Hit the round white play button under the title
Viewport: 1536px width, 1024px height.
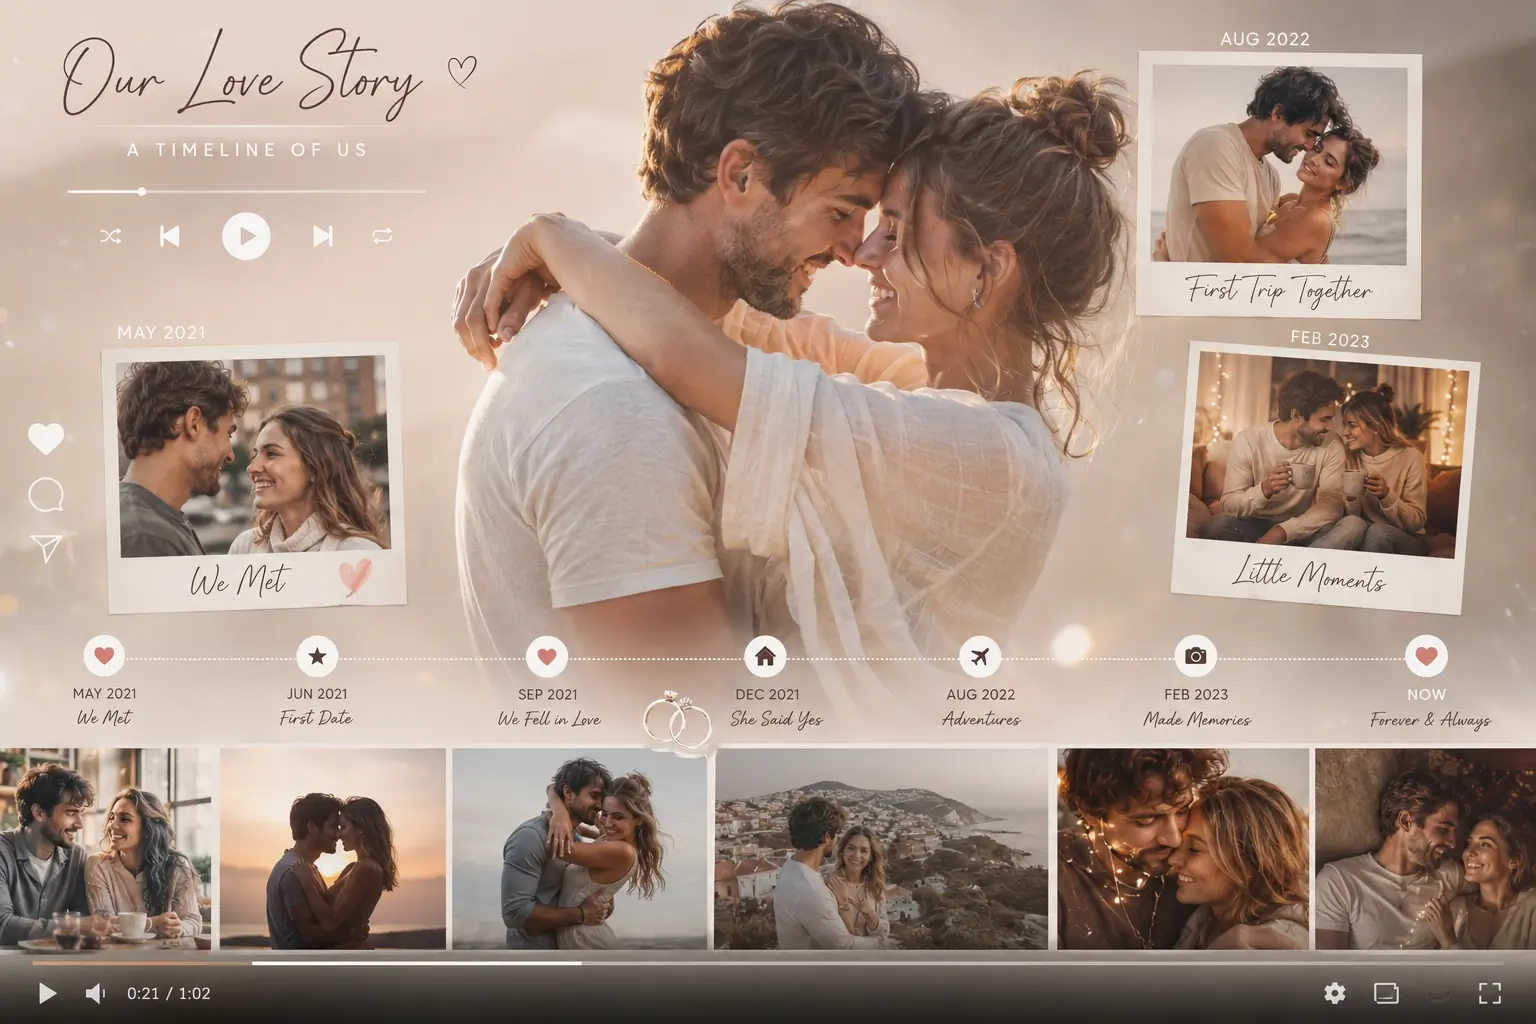coord(246,236)
